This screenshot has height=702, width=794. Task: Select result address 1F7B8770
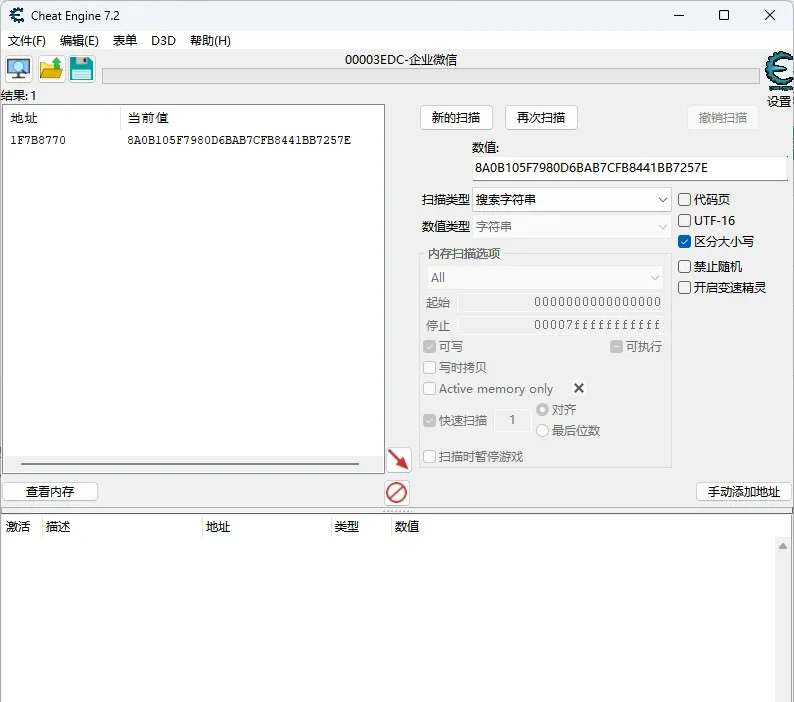click(x=38, y=140)
